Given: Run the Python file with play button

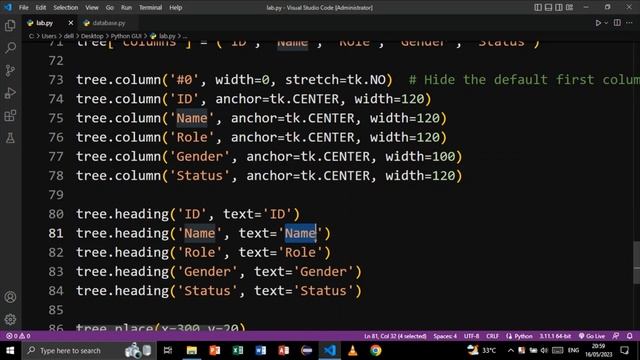Looking at the screenshot, I should point(598,23).
